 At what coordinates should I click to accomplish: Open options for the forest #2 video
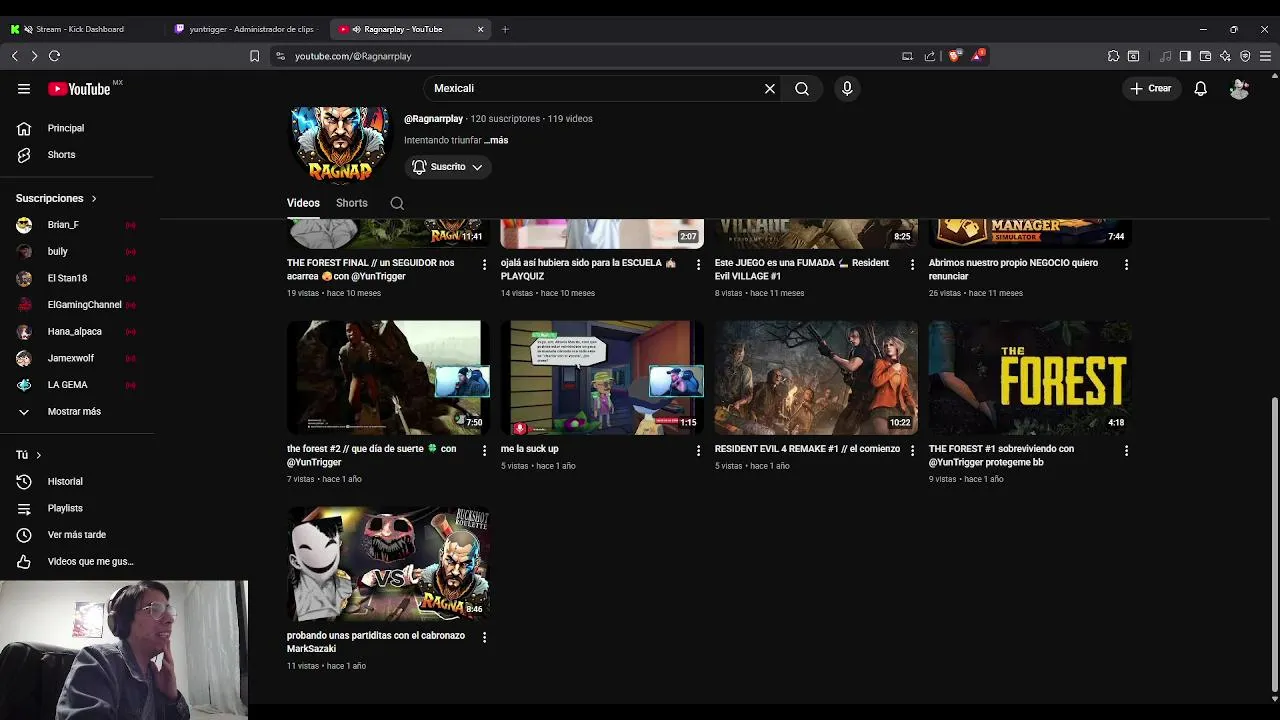[485, 451]
